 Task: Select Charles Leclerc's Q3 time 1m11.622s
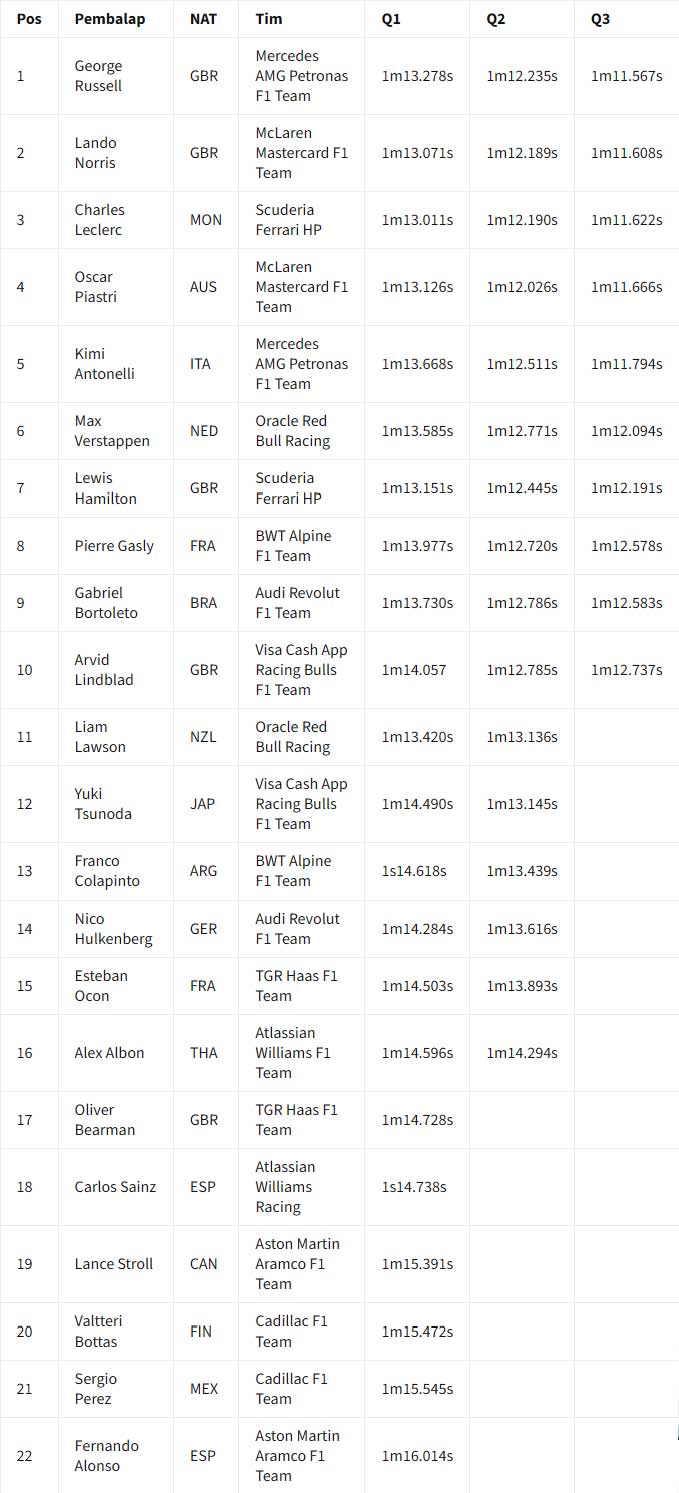626,220
